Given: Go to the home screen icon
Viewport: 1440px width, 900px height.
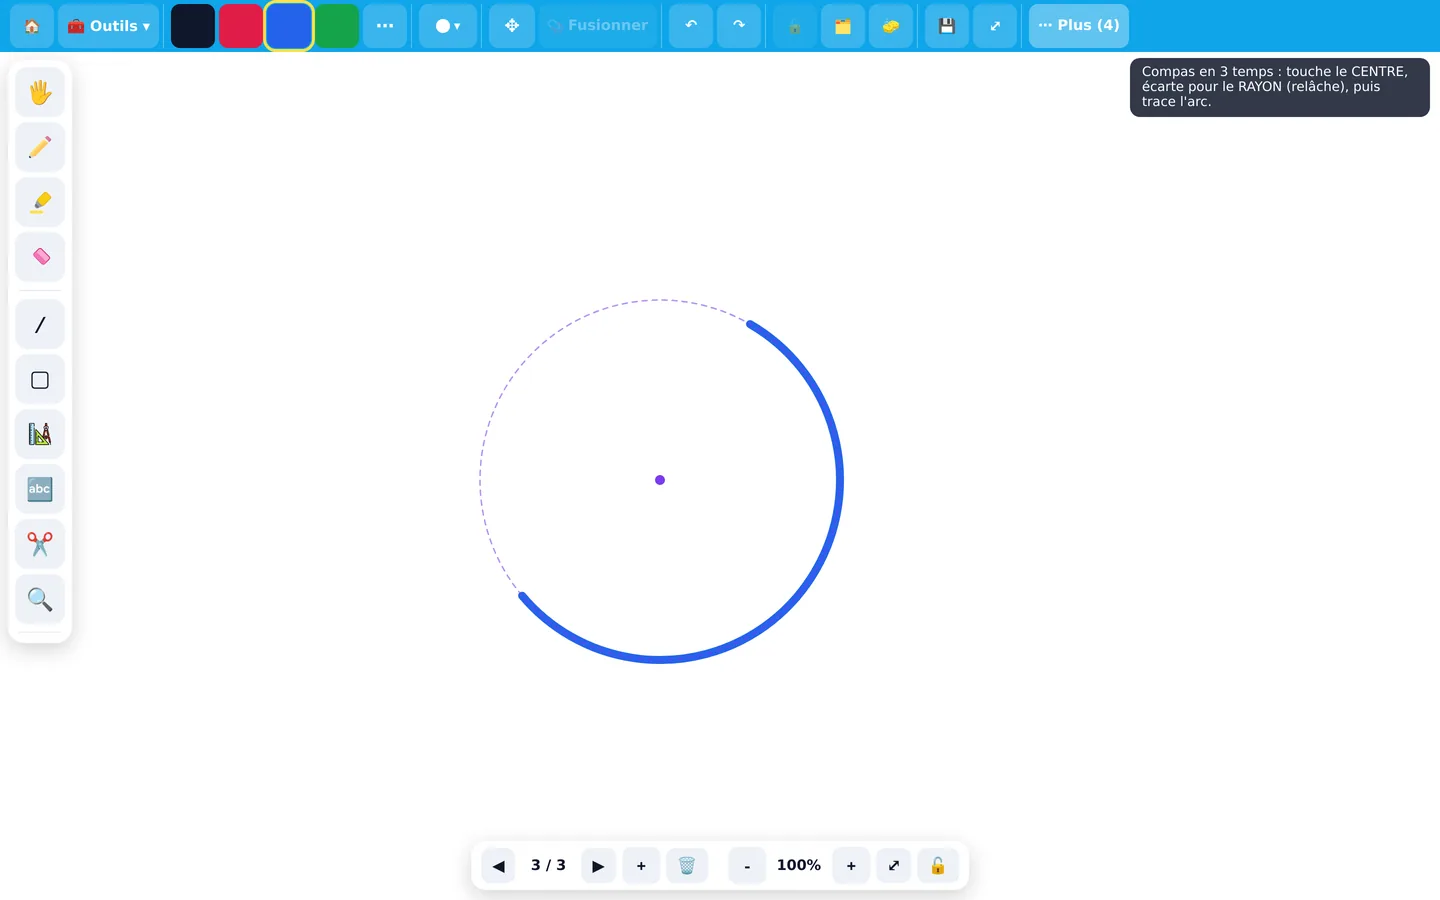Looking at the screenshot, I should click(x=32, y=26).
